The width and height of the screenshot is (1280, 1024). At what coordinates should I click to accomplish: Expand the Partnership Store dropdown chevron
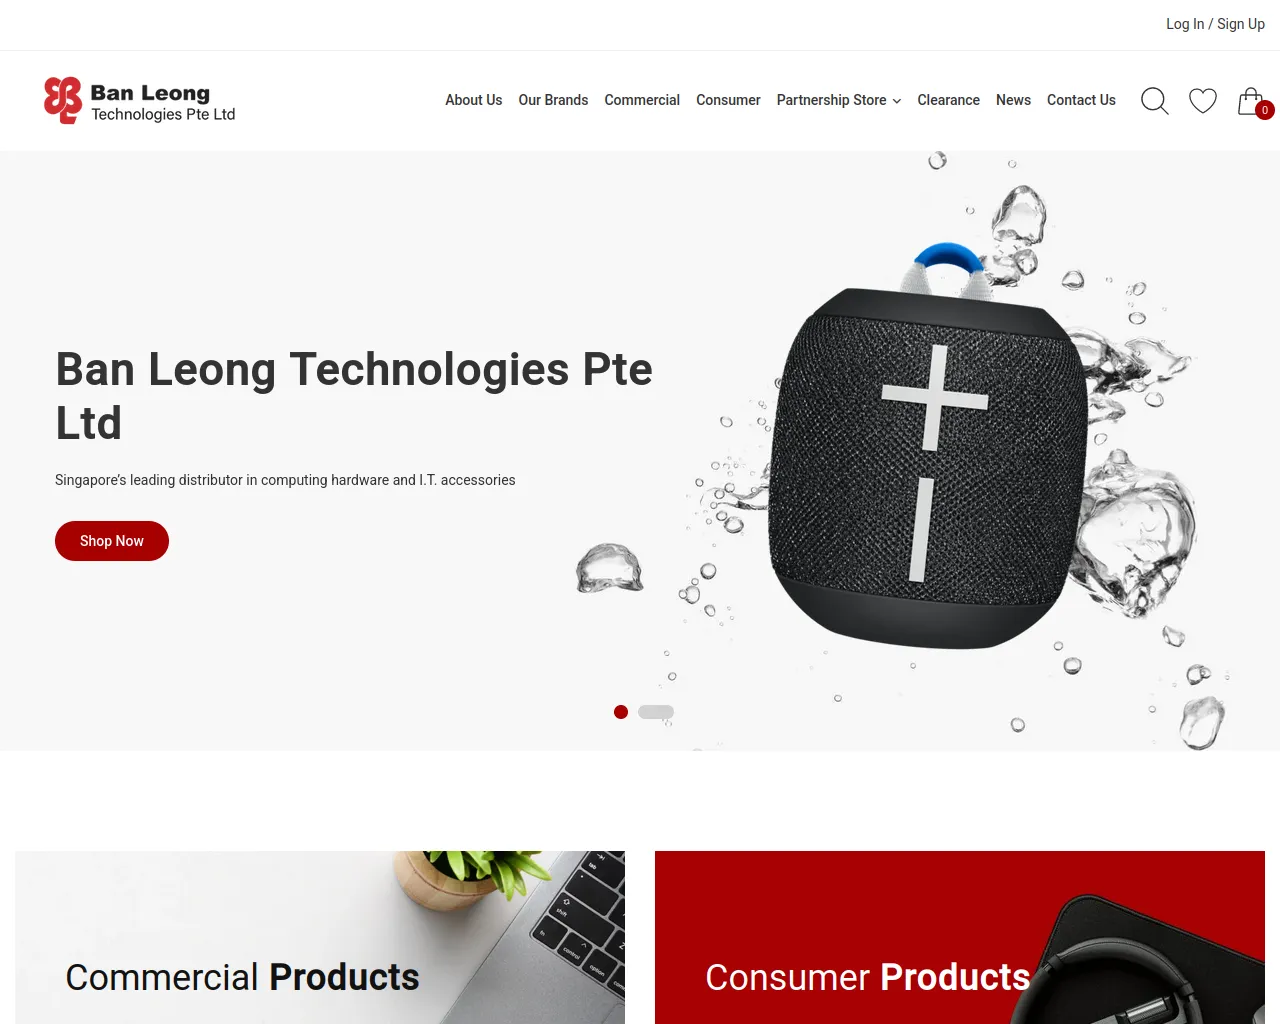[x=897, y=101]
